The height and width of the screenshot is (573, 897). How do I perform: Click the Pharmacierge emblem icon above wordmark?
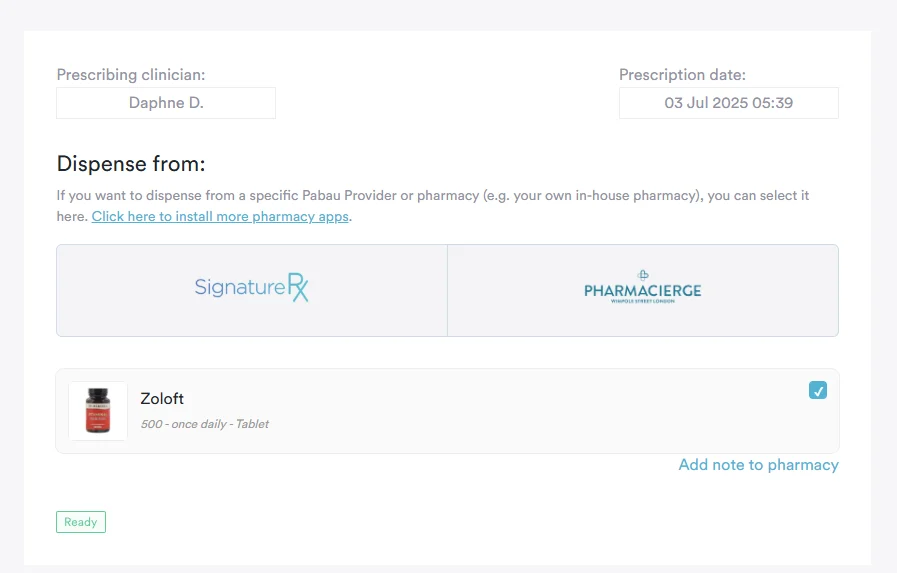point(643,274)
